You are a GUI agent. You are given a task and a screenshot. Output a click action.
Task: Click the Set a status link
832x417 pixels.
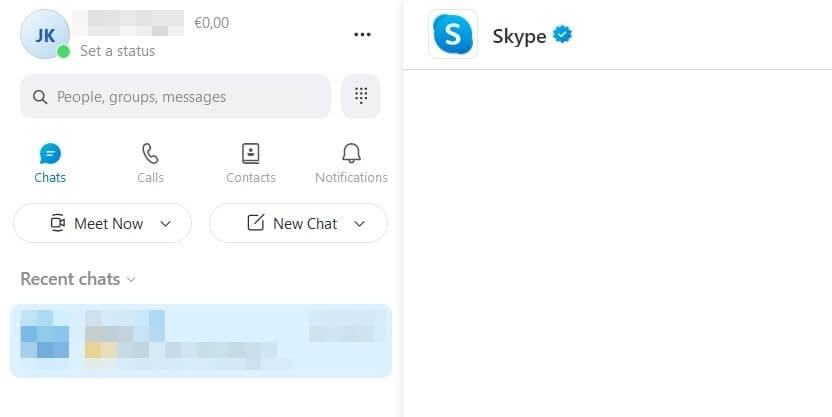tap(117, 51)
